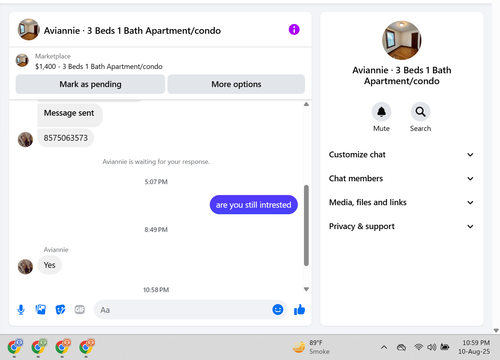
Task: Send a thumbs-up like
Action: coord(299,310)
